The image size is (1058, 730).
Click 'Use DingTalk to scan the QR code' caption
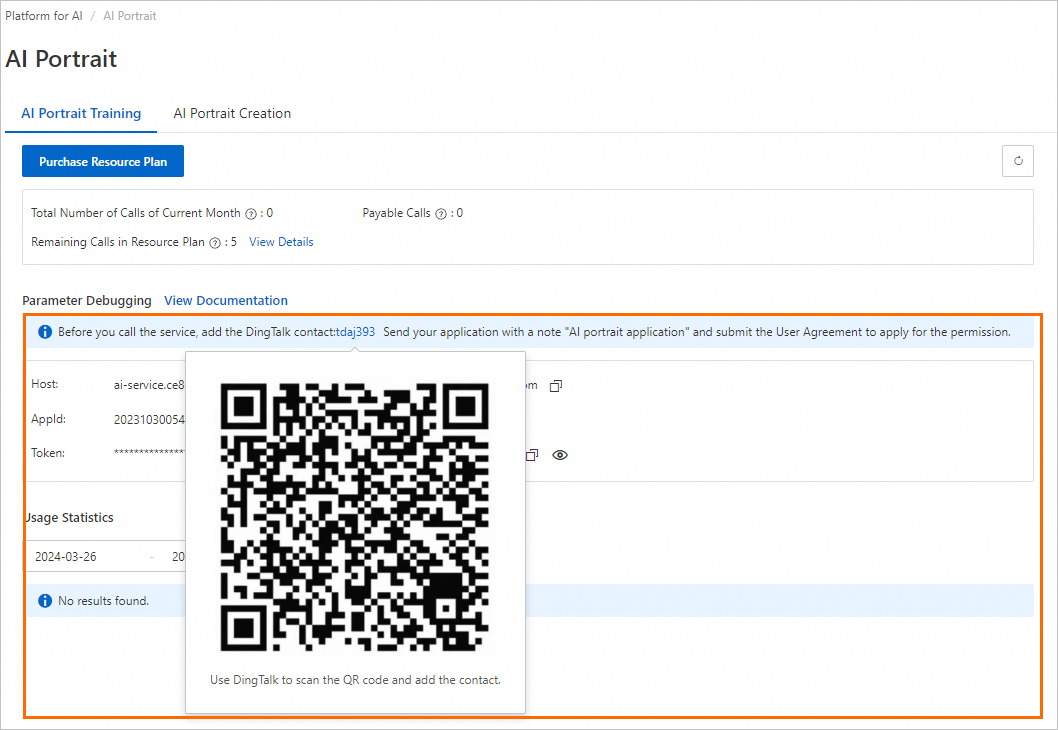click(x=356, y=680)
